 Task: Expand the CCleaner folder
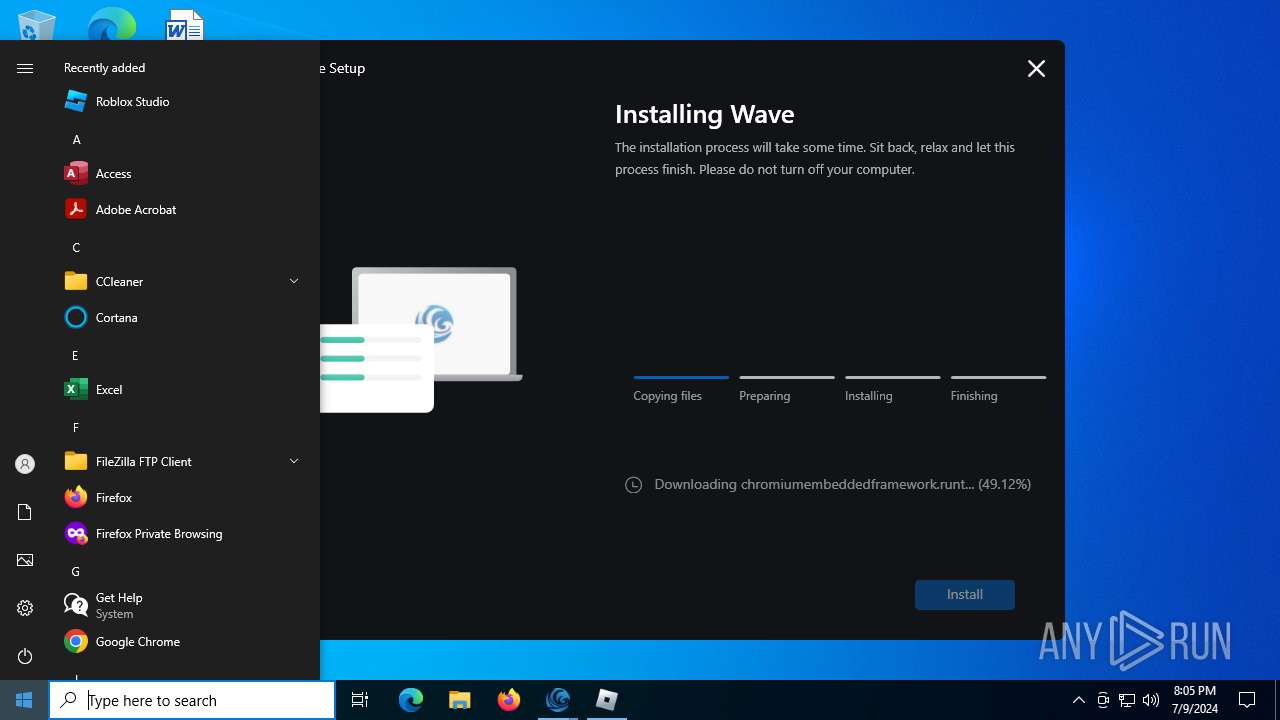294,281
